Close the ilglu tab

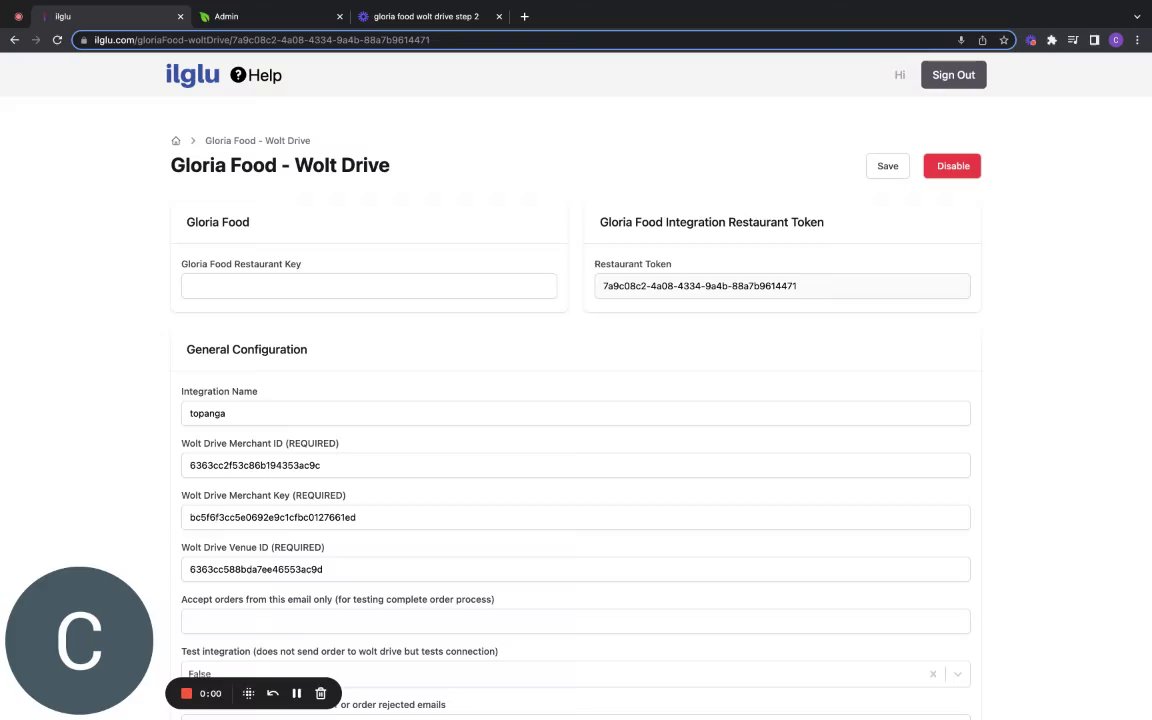pyautogui.click(x=180, y=16)
